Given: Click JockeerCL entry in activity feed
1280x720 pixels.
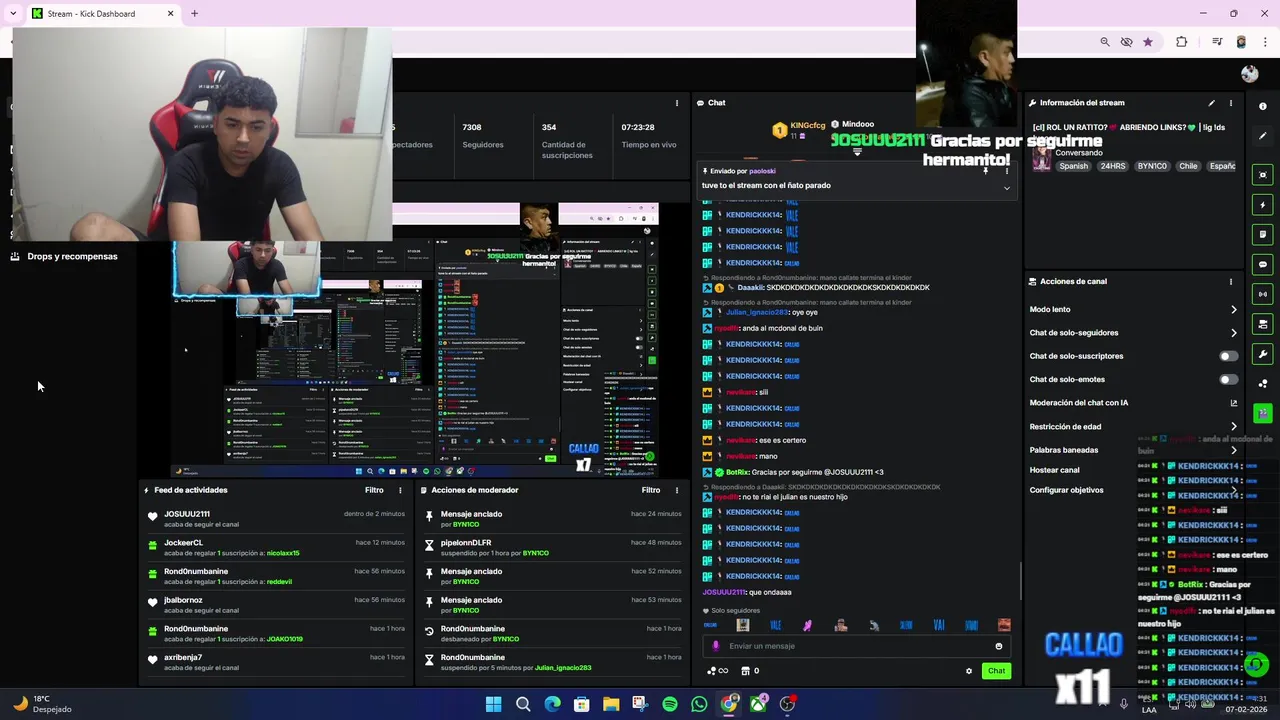Looking at the screenshot, I should click(183, 543).
